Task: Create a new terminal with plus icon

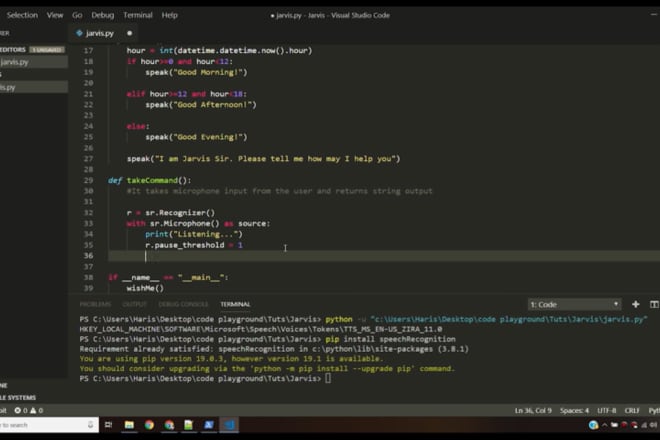Action: click(635, 304)
